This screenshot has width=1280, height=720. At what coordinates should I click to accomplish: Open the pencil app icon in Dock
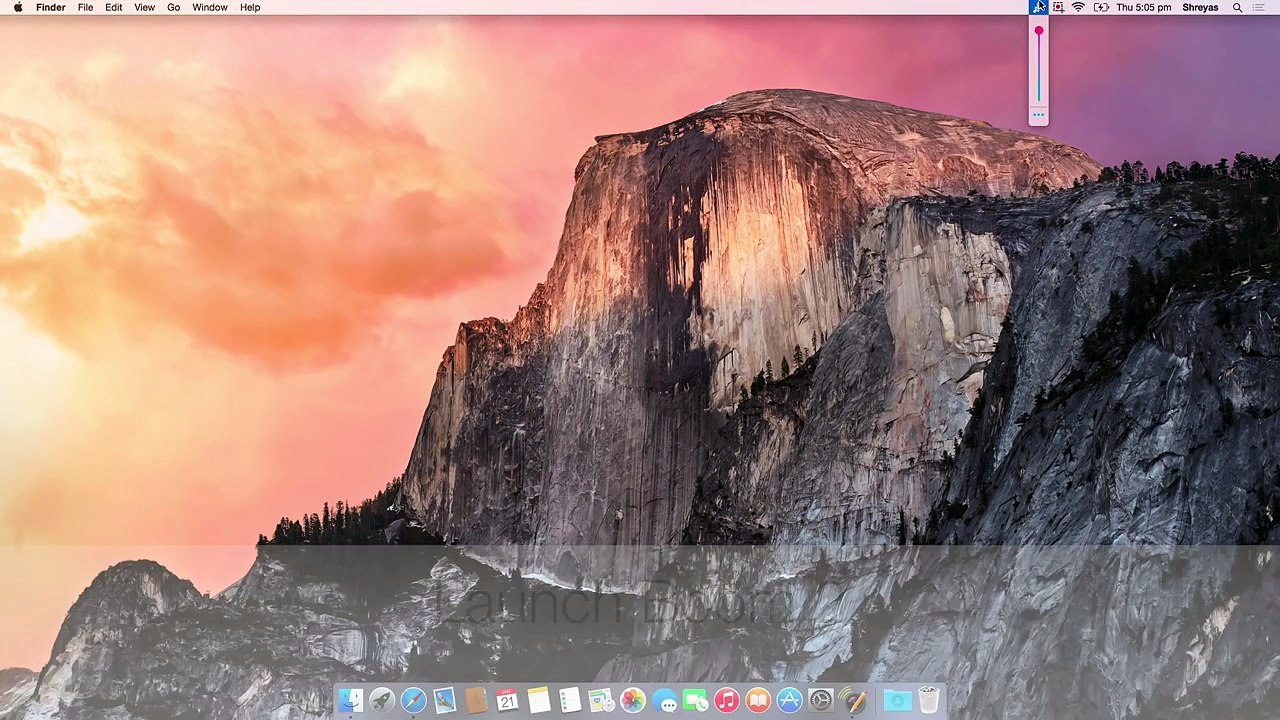pyautogui.click(x=853, y=700)
